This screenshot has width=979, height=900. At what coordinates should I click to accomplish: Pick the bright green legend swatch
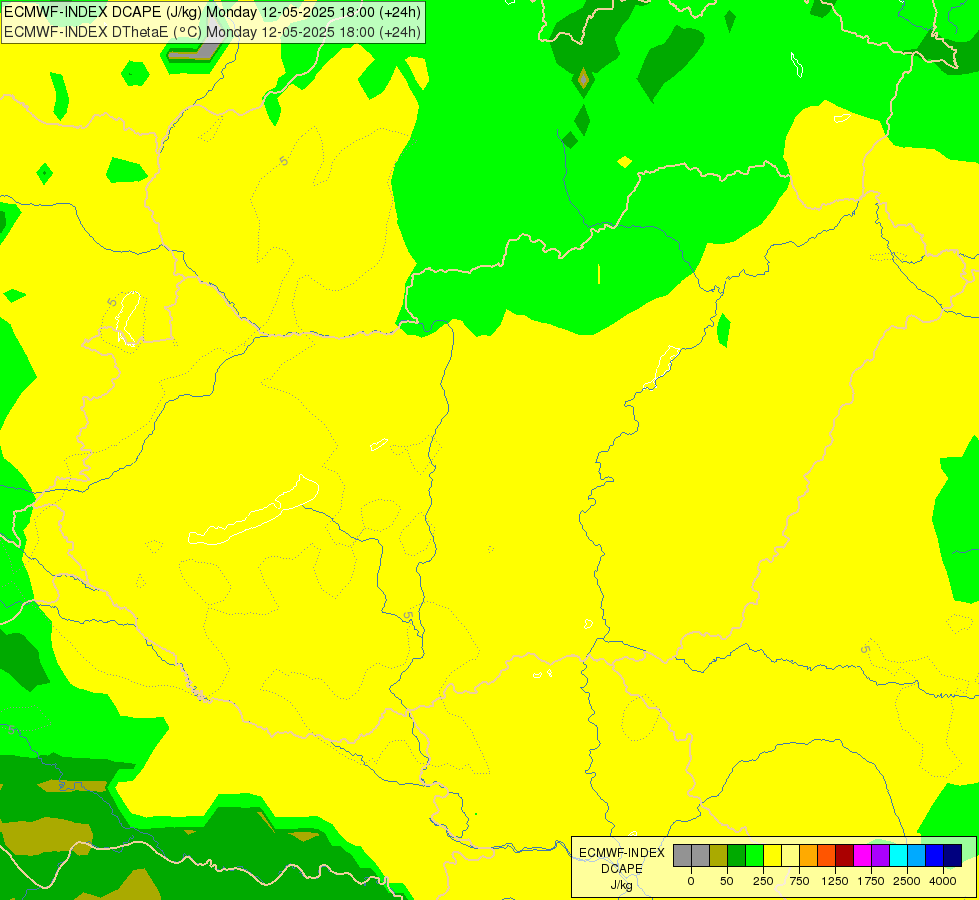(x=754, y=856)
